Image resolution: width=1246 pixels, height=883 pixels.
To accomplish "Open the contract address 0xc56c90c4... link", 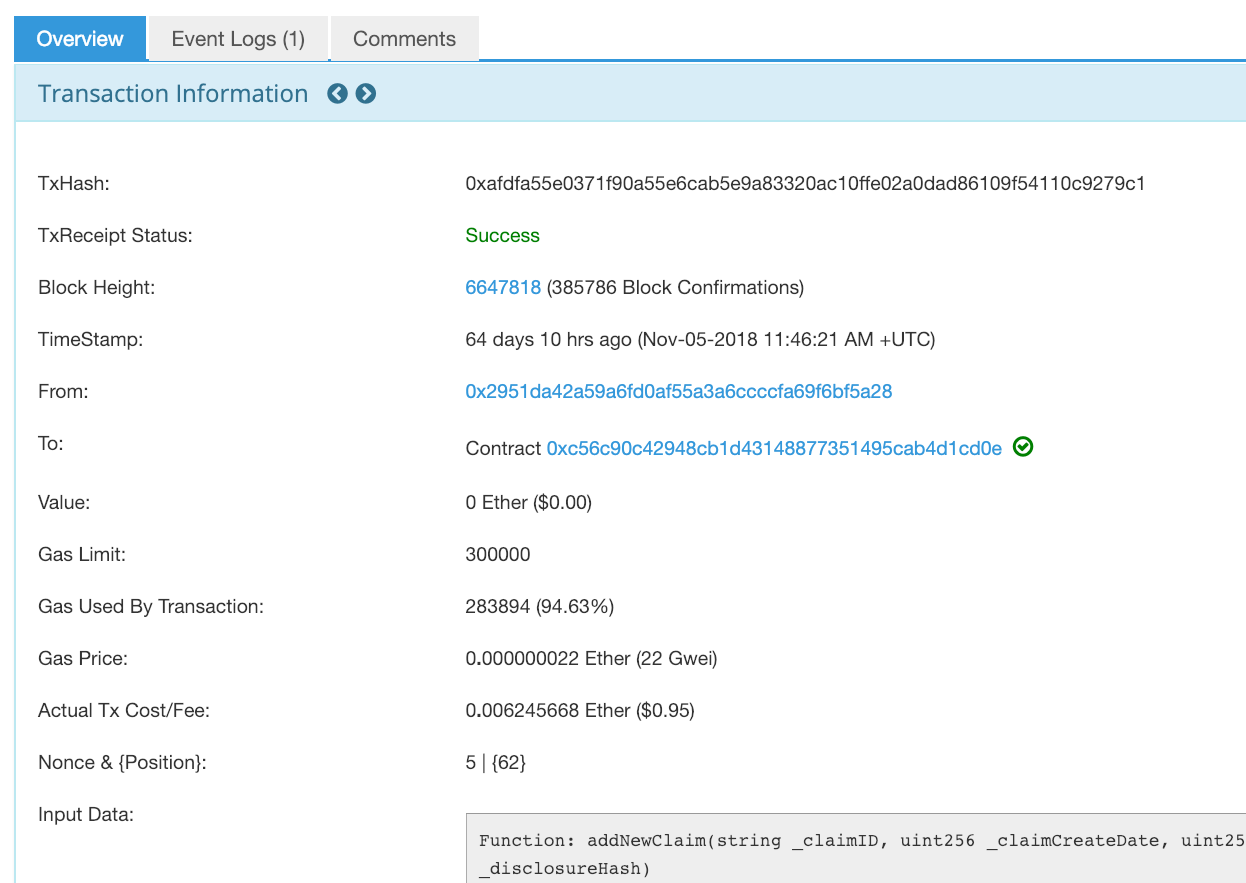I will click(774, 448).
